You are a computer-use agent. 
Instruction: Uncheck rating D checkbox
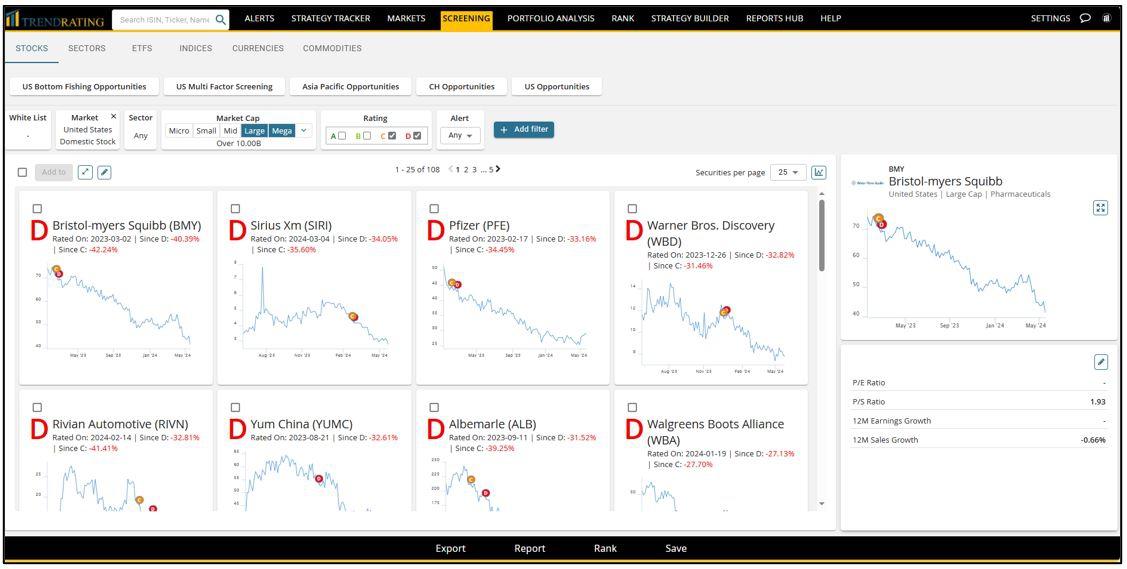click(x=417, y=136)
